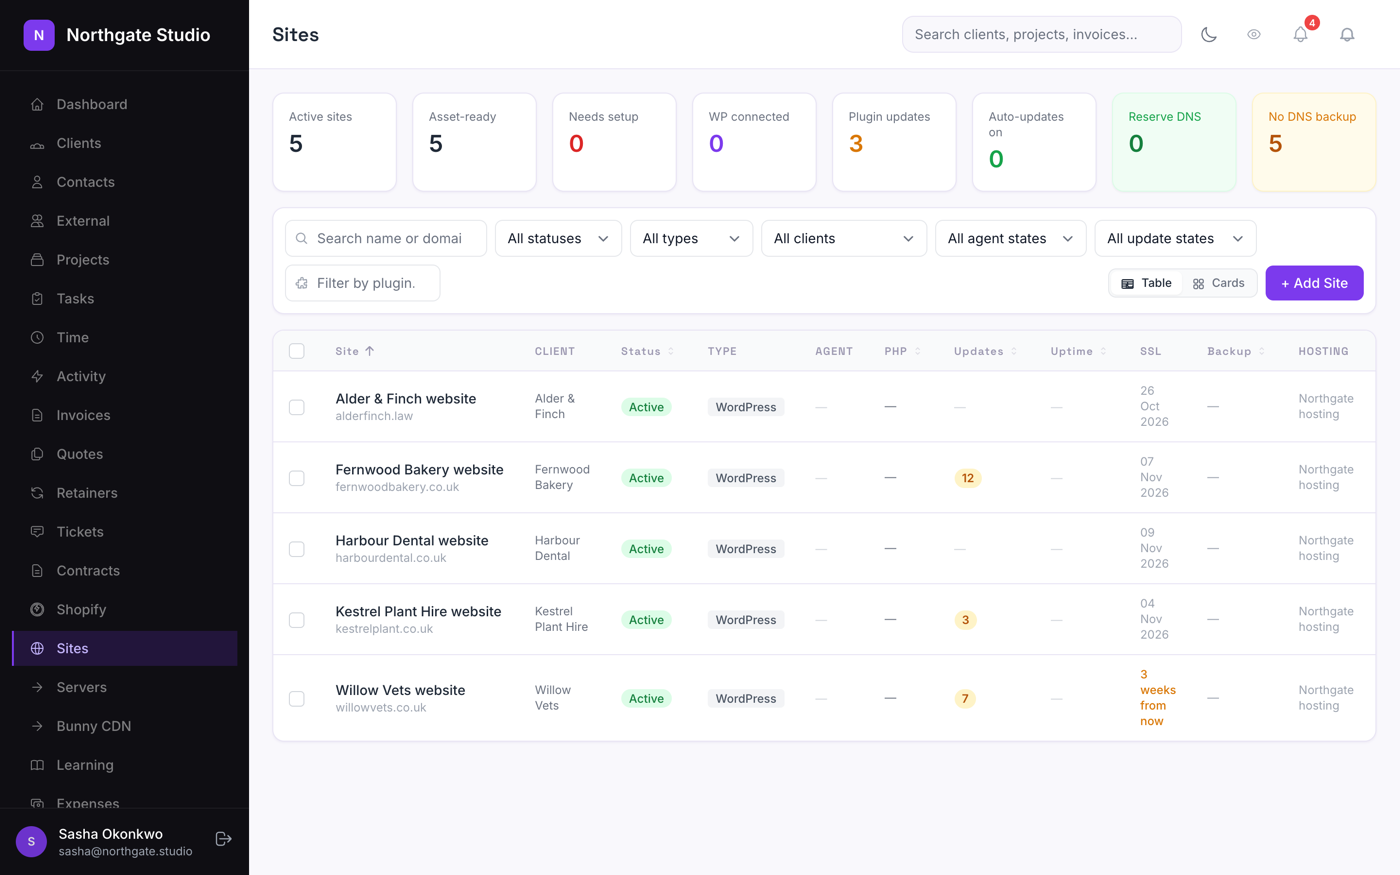Viewport: 1400px width, 875px height.
Task: Open Servers in sidebar
Action: pyautogui.click(x=125, y=687)
